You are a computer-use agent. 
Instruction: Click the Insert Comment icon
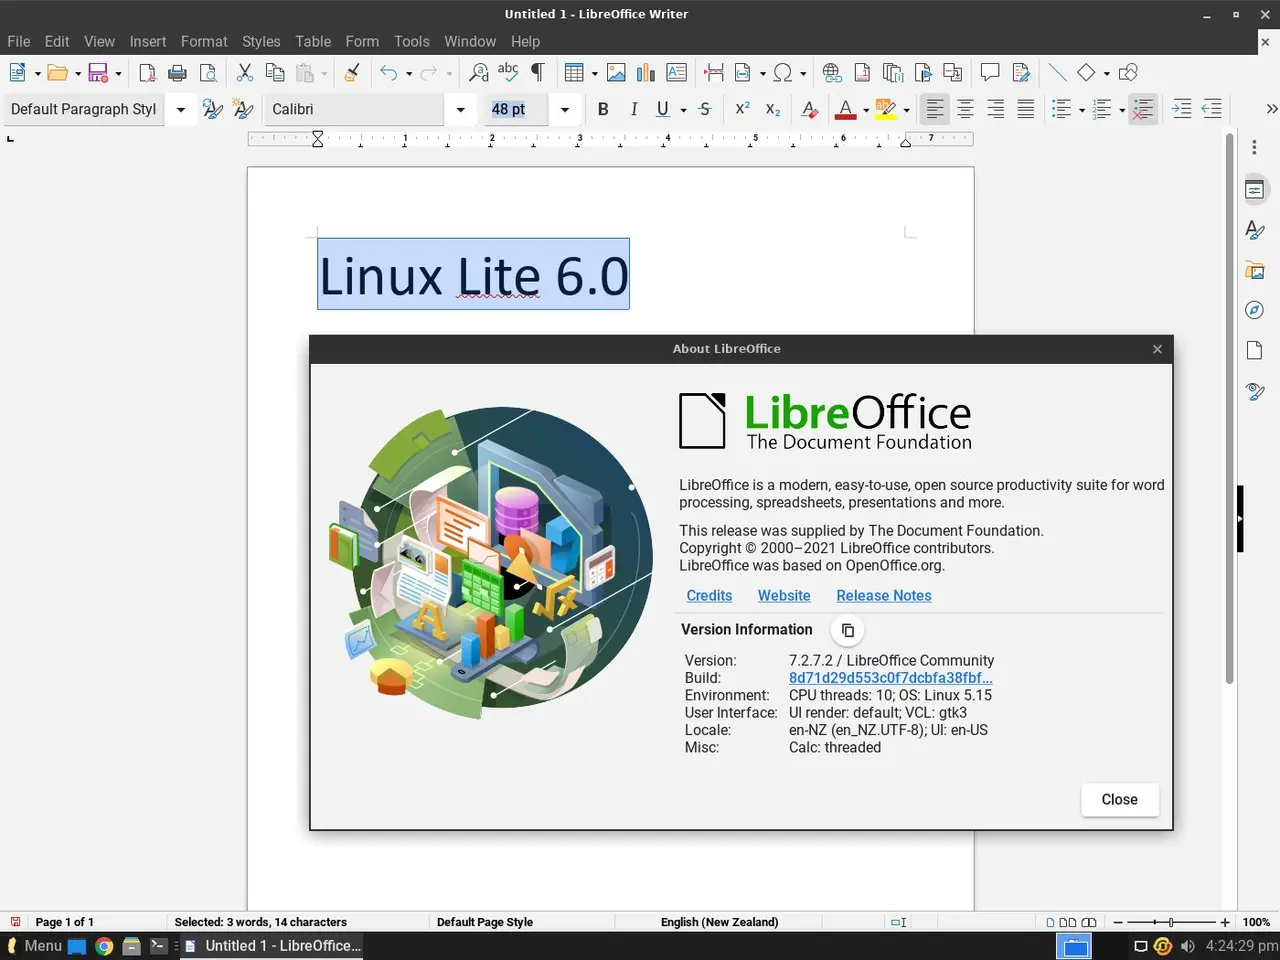pos(990,73)
